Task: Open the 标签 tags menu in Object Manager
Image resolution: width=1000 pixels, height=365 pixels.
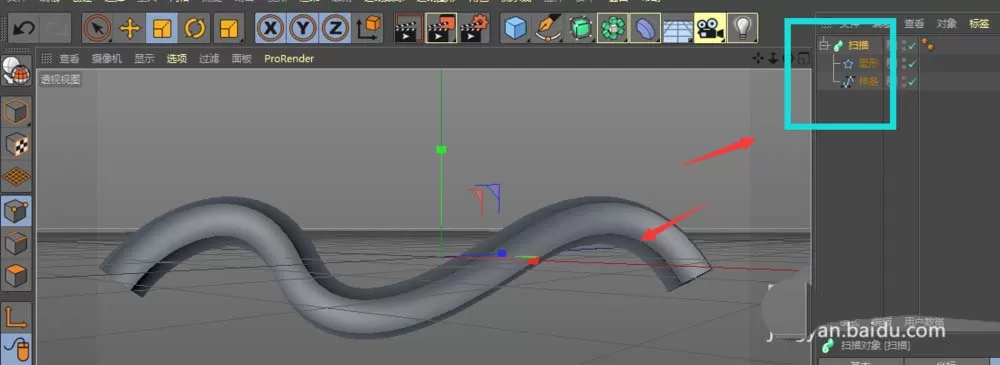Action: (979, 24)
